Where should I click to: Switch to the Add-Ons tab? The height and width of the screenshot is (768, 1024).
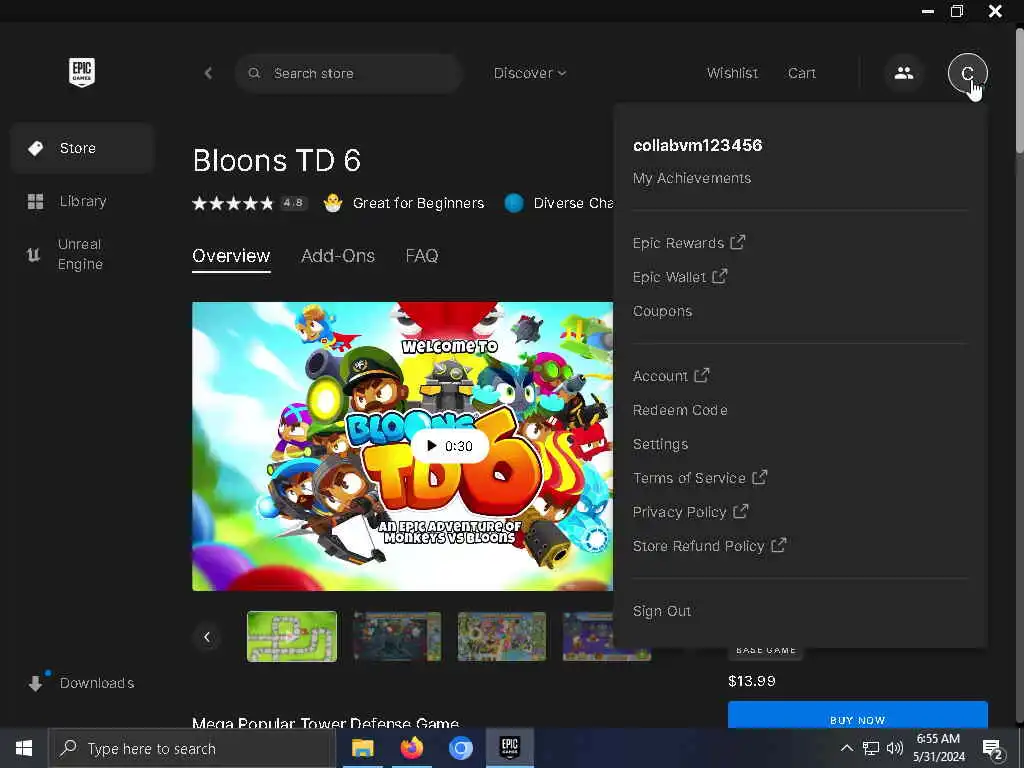tap(338, 256)
